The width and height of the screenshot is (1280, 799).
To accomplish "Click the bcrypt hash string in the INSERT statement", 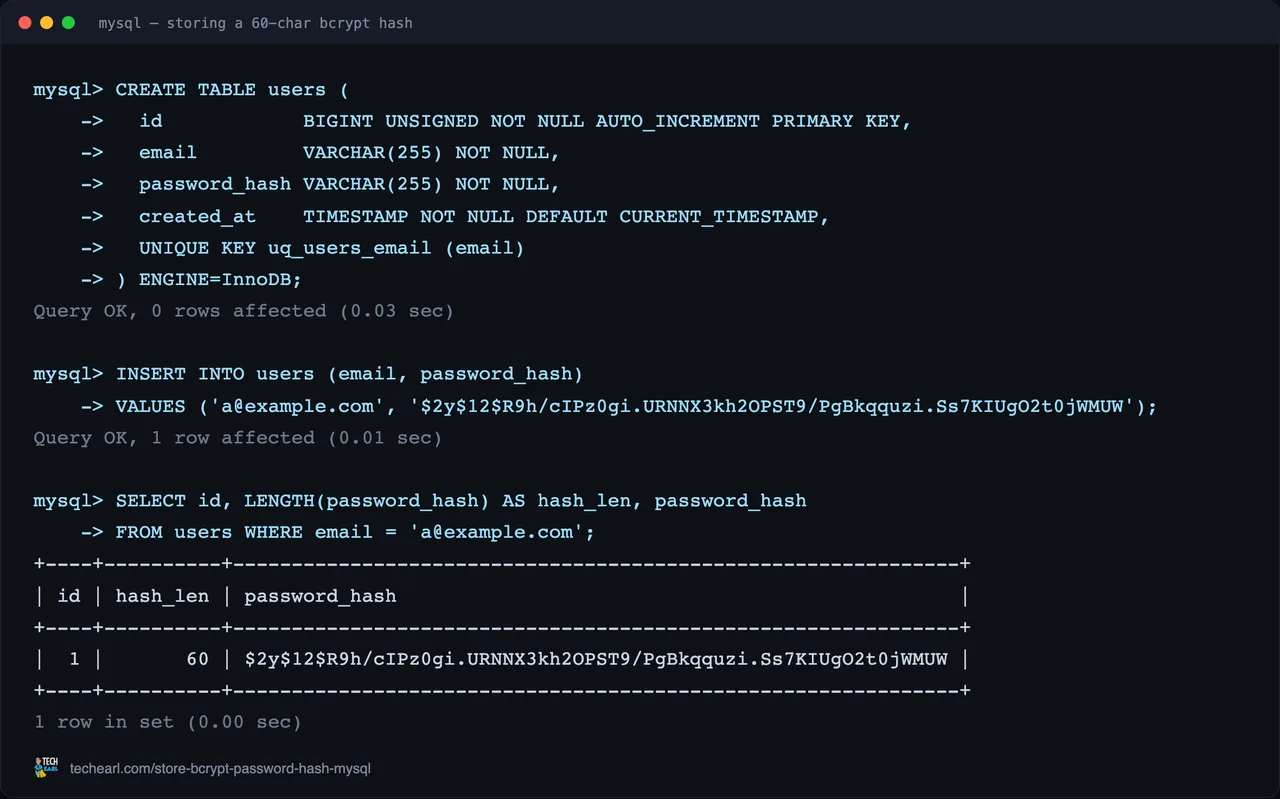I will point(772,406).
